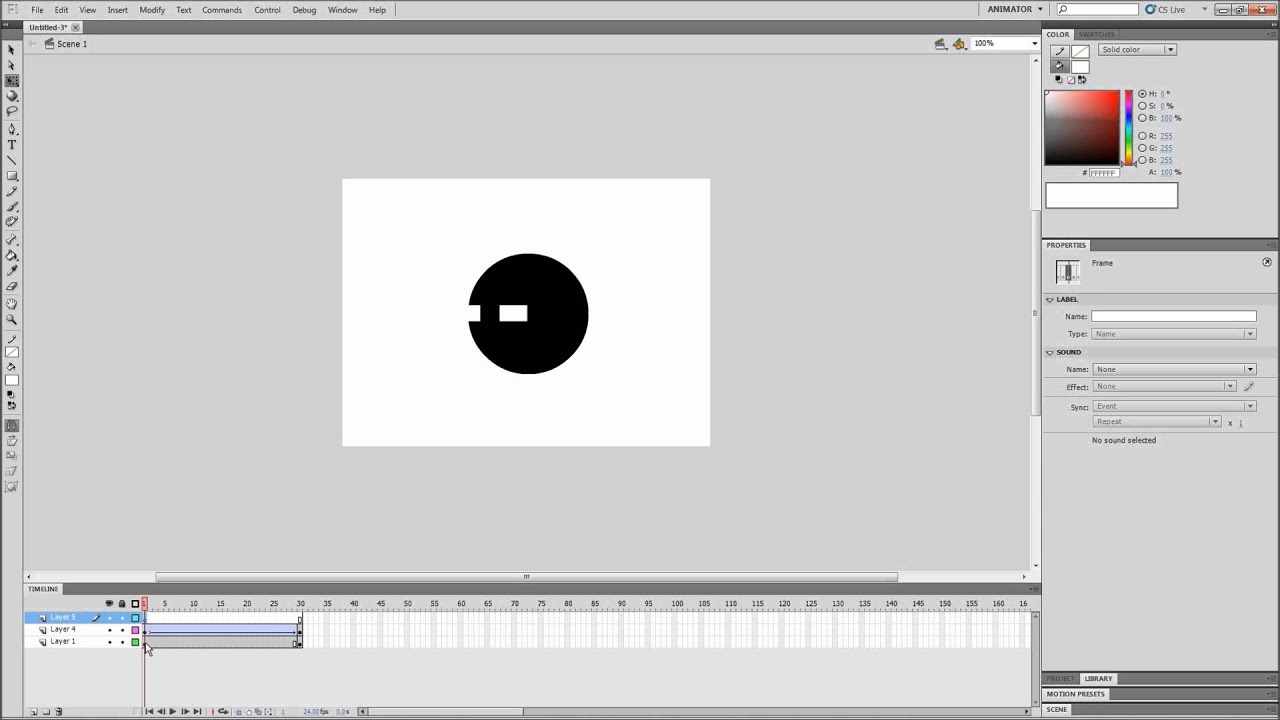
Task: Switch to the Library tab
Action: tap(1098, 678)
